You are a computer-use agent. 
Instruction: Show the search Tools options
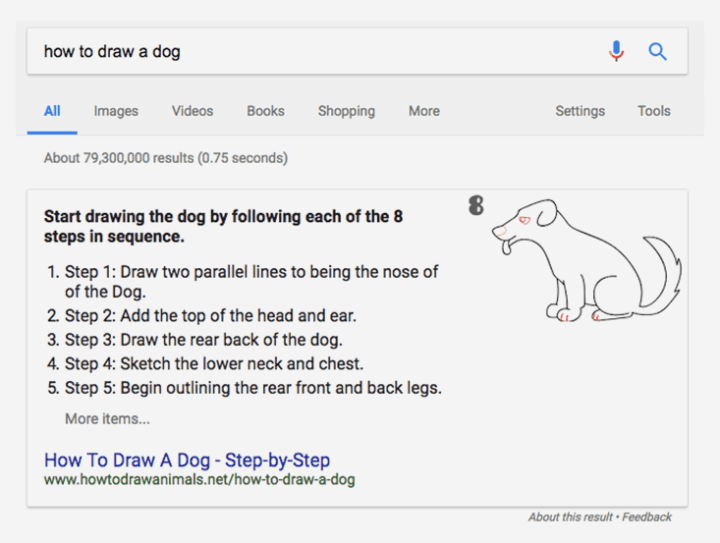654,111
